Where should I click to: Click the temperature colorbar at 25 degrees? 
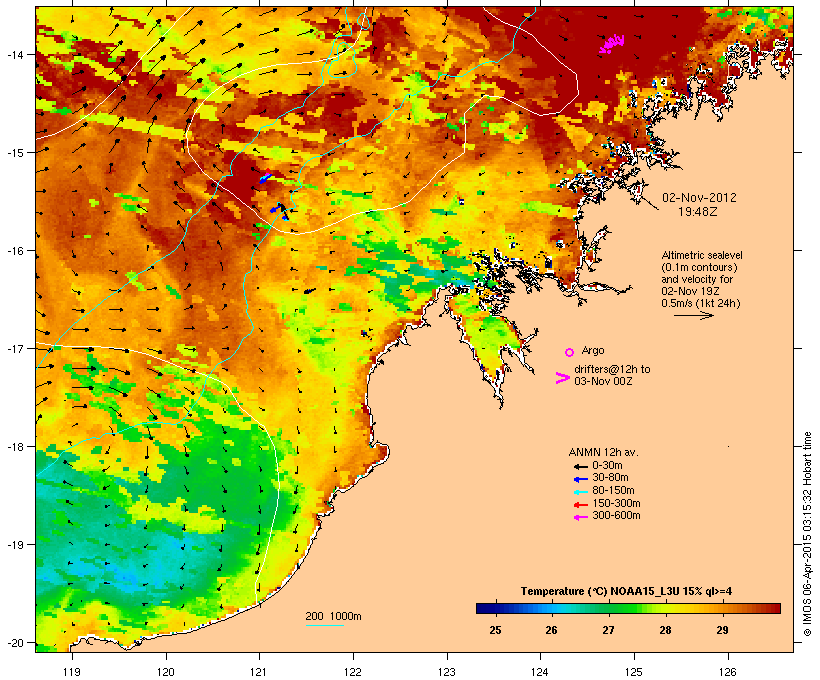click(495, 608)
